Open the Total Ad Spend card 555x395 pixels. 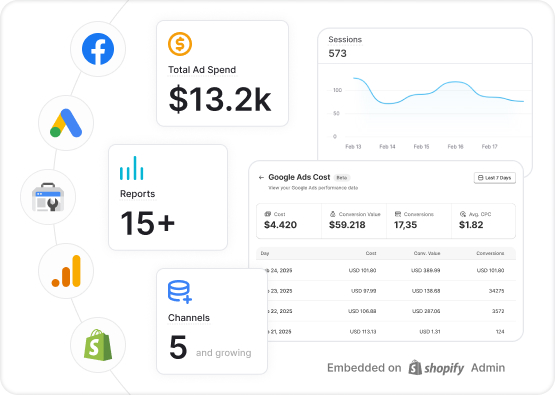tap(222, 73)
